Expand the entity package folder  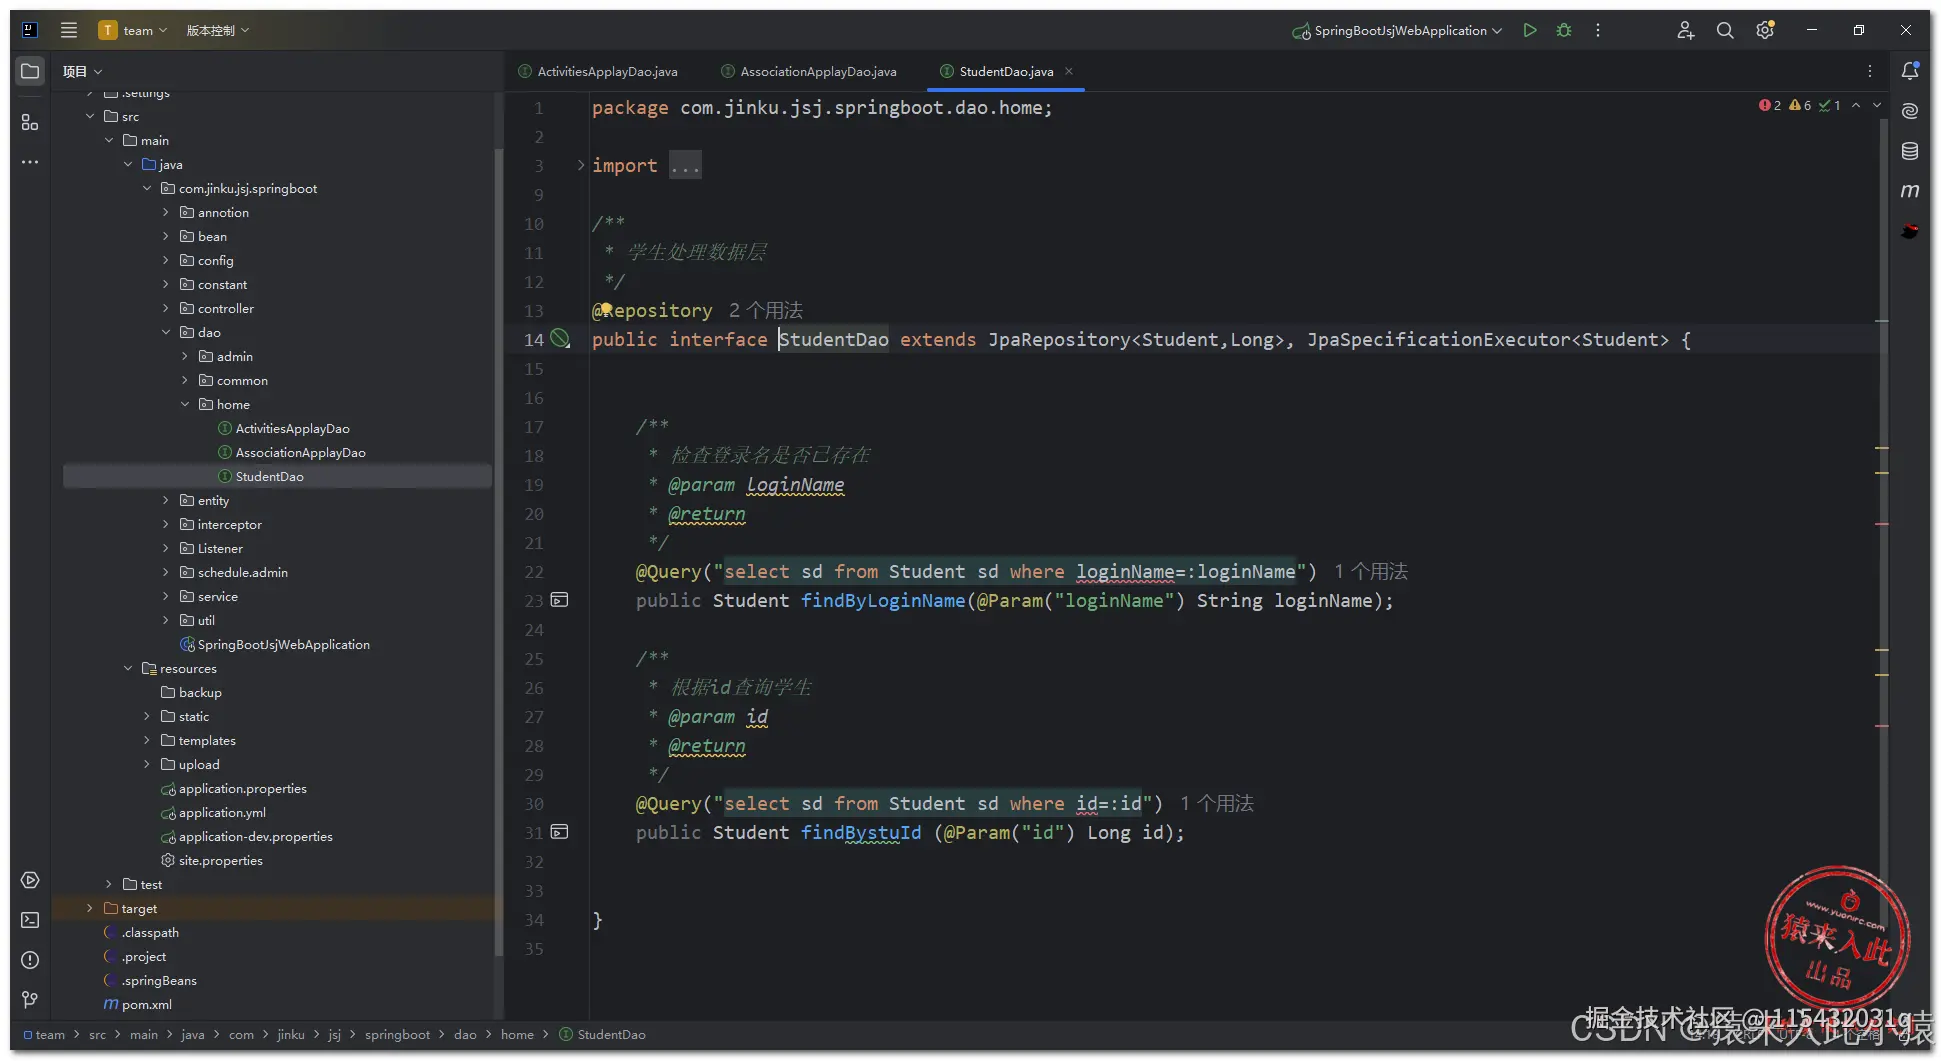coord(166,500)
